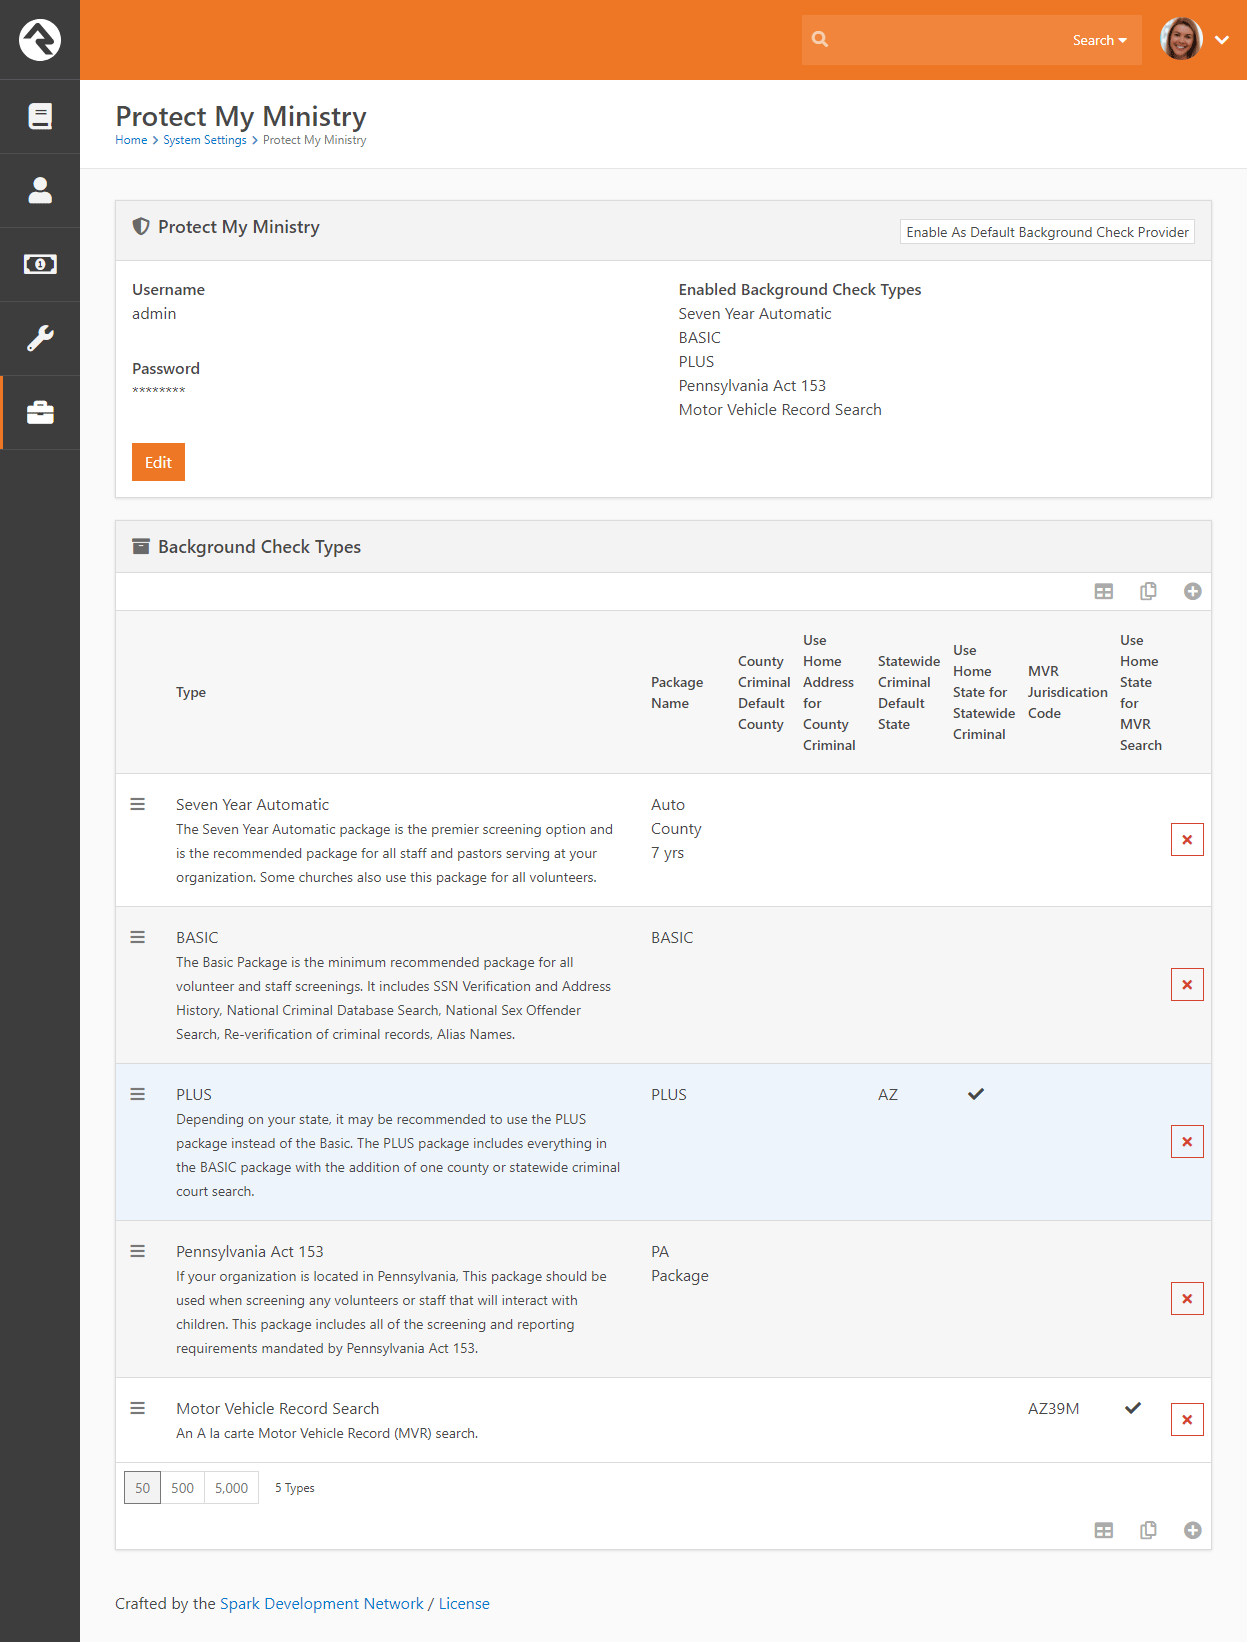Screen dimensions: 1247x1642
Task: Click top grid add type plus icon
Action: coord(1192,591)
